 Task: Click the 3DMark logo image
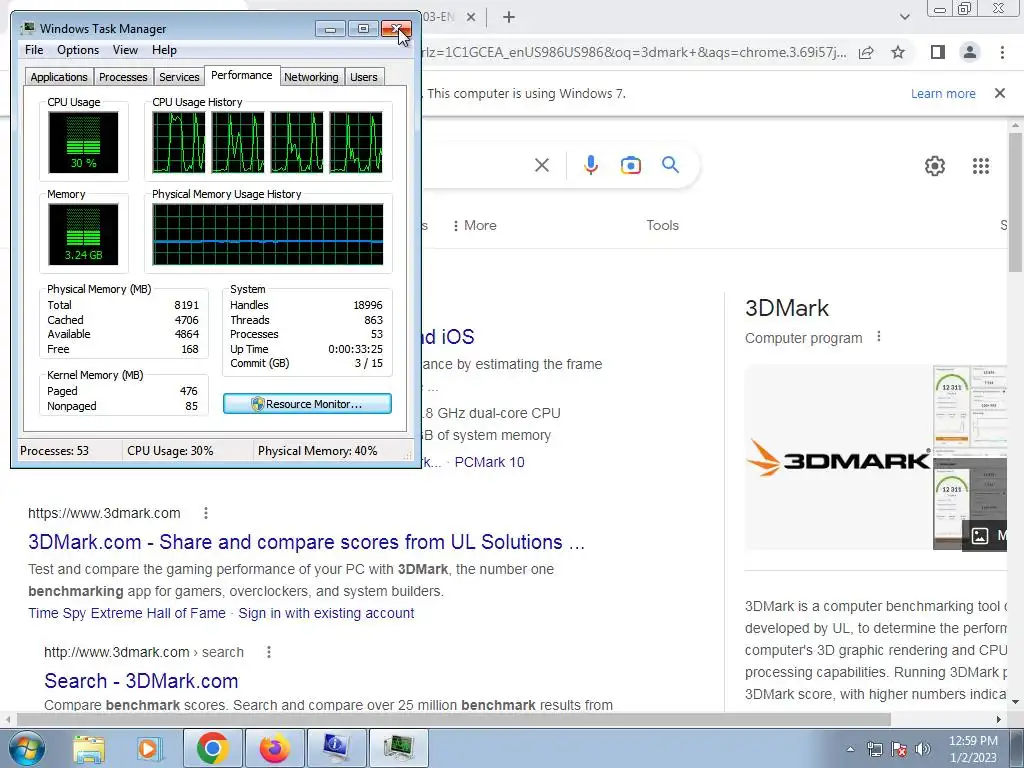coord(839,458)
